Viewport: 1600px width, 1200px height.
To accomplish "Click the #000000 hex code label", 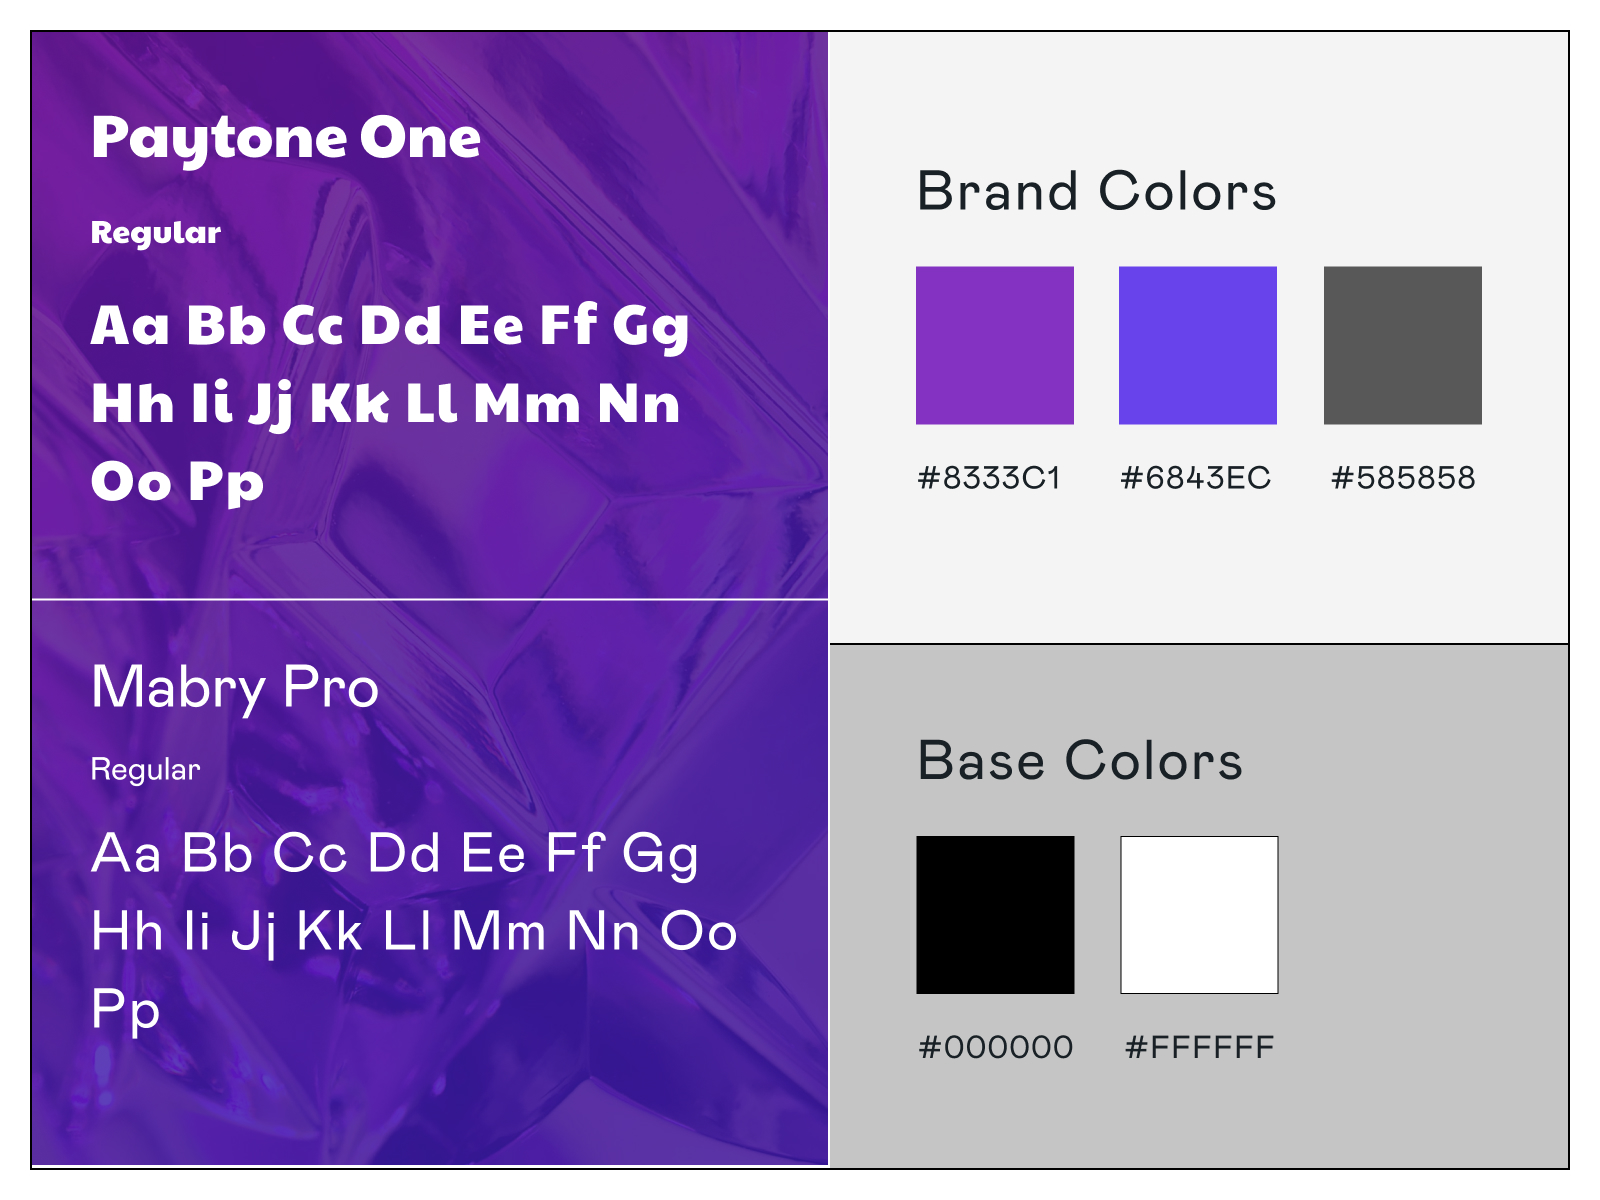I will [995, 1048].
